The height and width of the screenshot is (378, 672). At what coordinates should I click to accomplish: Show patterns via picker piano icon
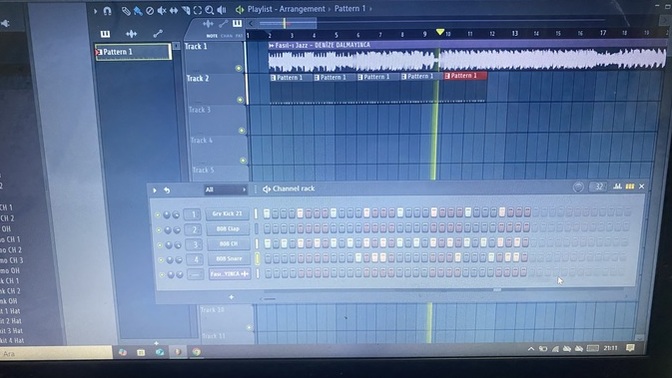pos(105,34)
